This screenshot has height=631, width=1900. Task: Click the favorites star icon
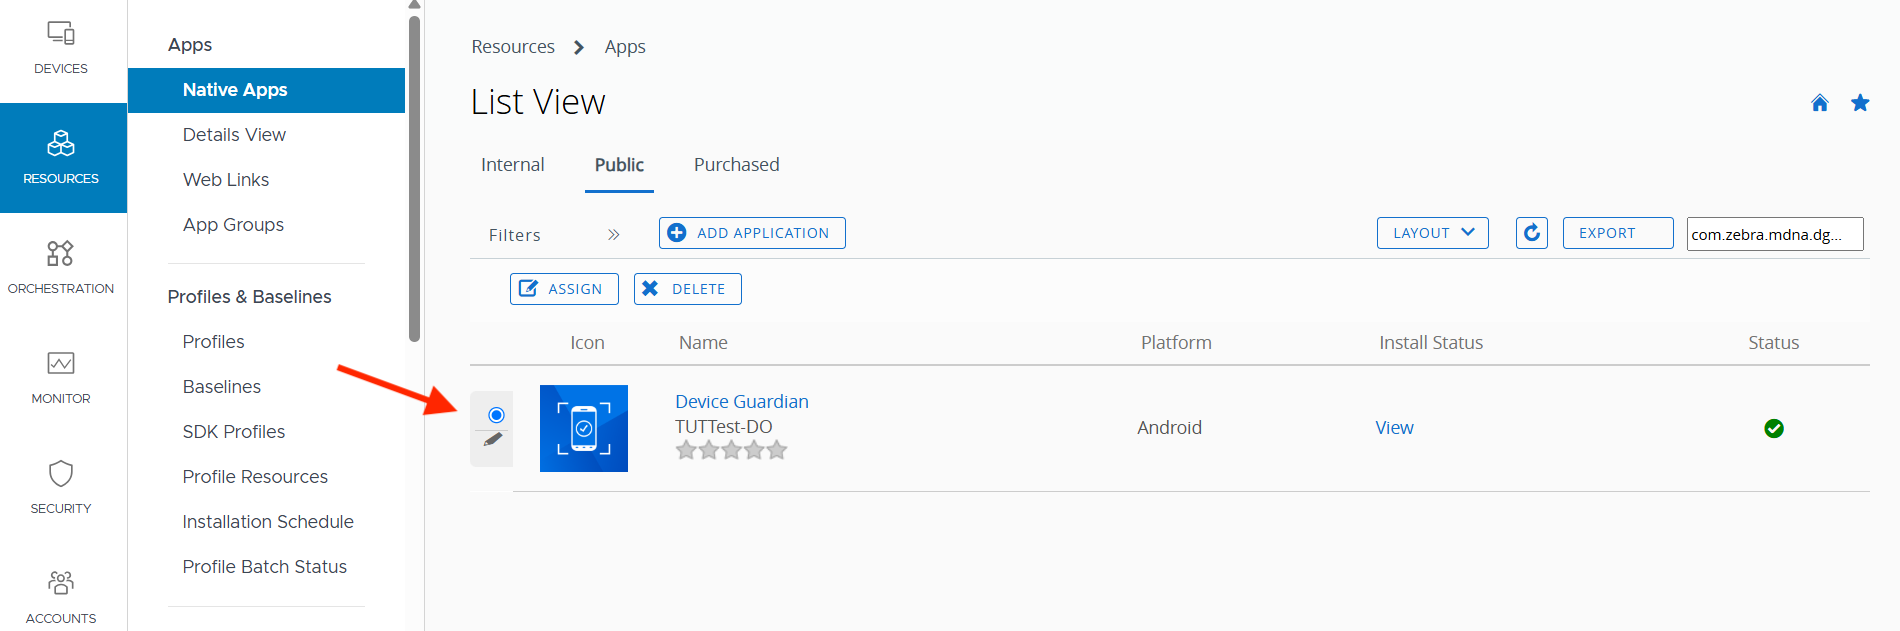pos(1860,103)
